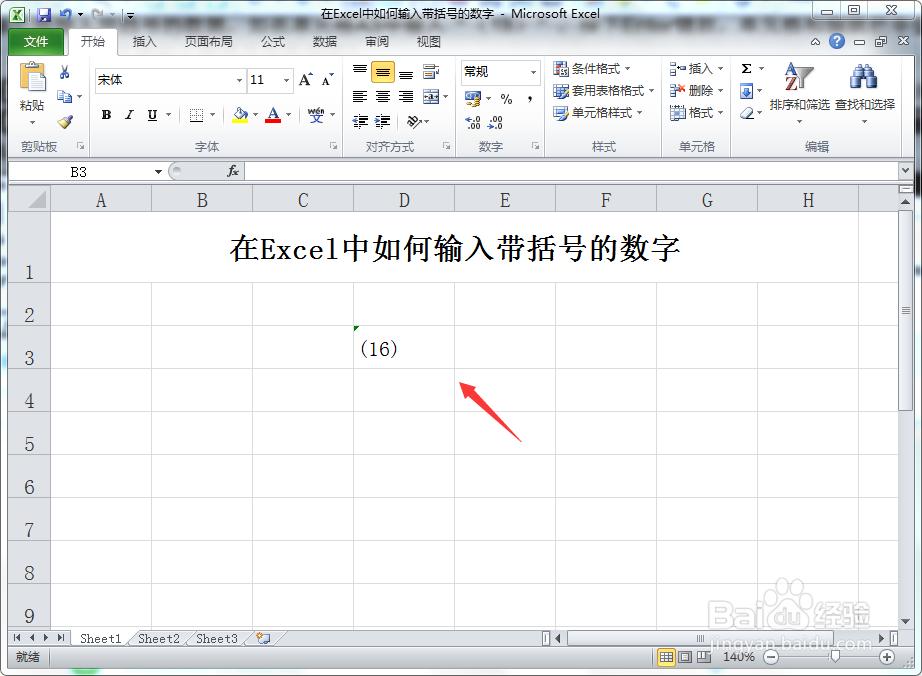This screenshot has height=676, width=922.
Task: Click the AutoSum sigma icon
Action: 747,69
